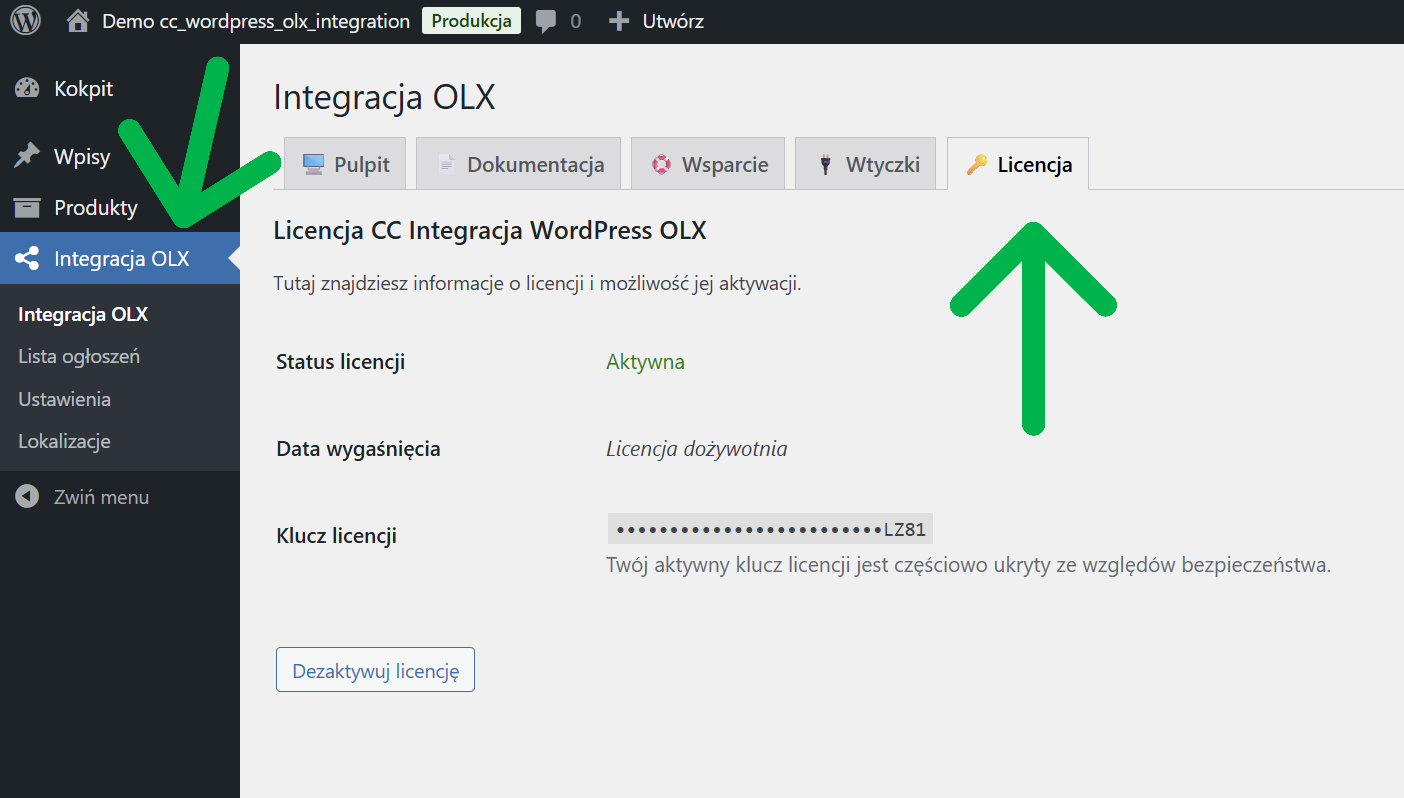
Task: Open Demo cc_wordpress_olx_integration site link
Action: (256, 21)
